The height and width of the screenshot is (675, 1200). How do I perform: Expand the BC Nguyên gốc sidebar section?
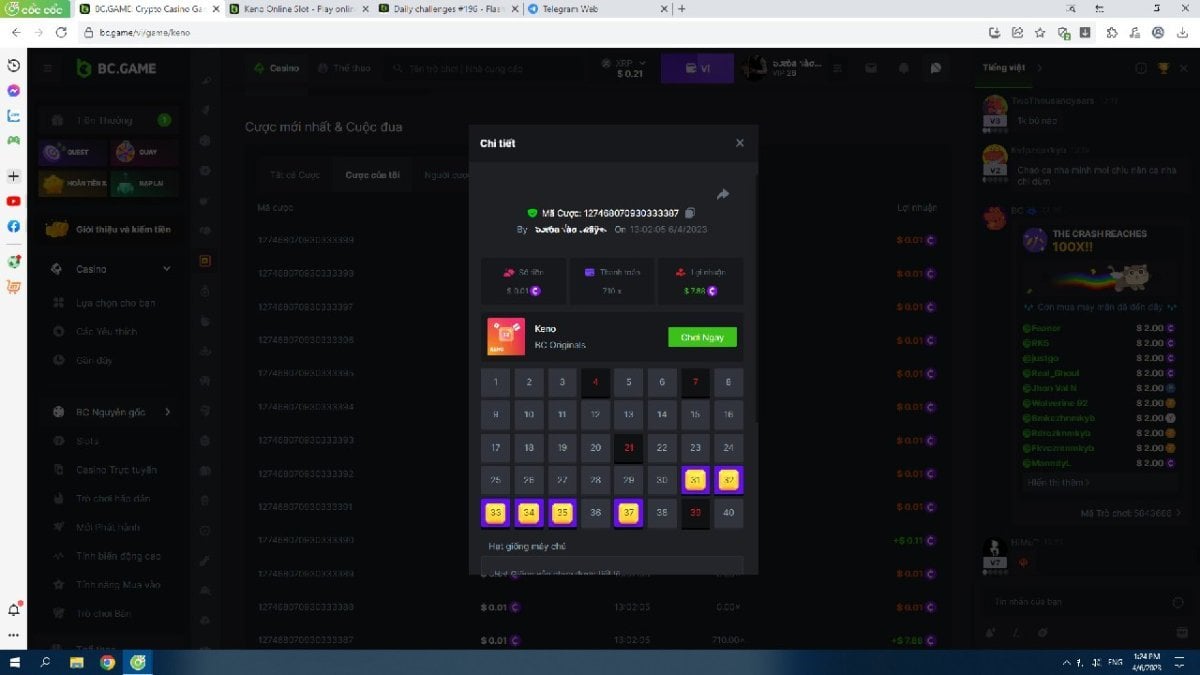[x=167, y=412]
